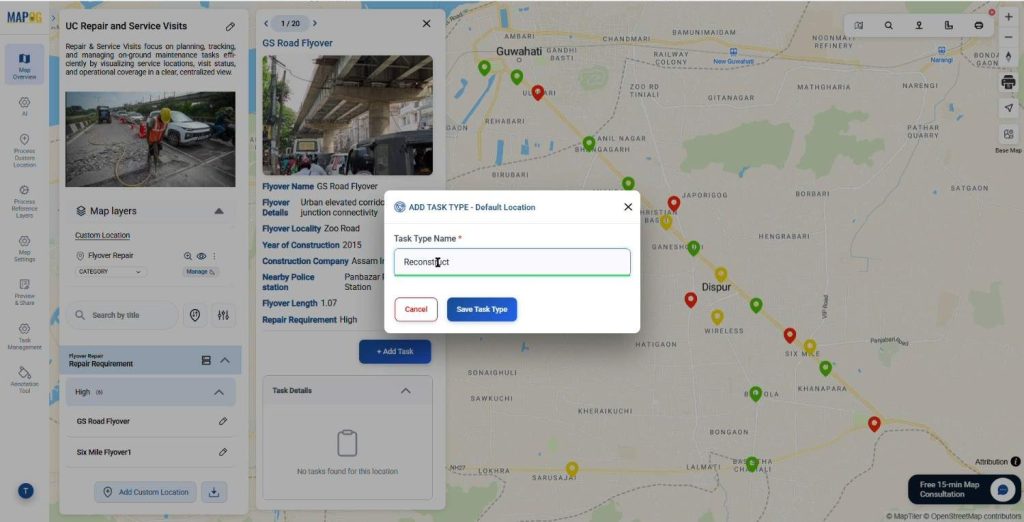Collapse the Map layers section

219,211
